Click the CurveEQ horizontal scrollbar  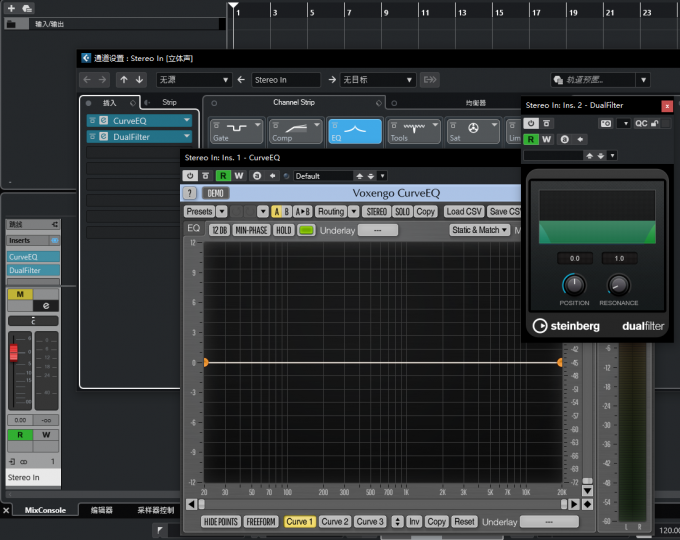click(382, 504)
